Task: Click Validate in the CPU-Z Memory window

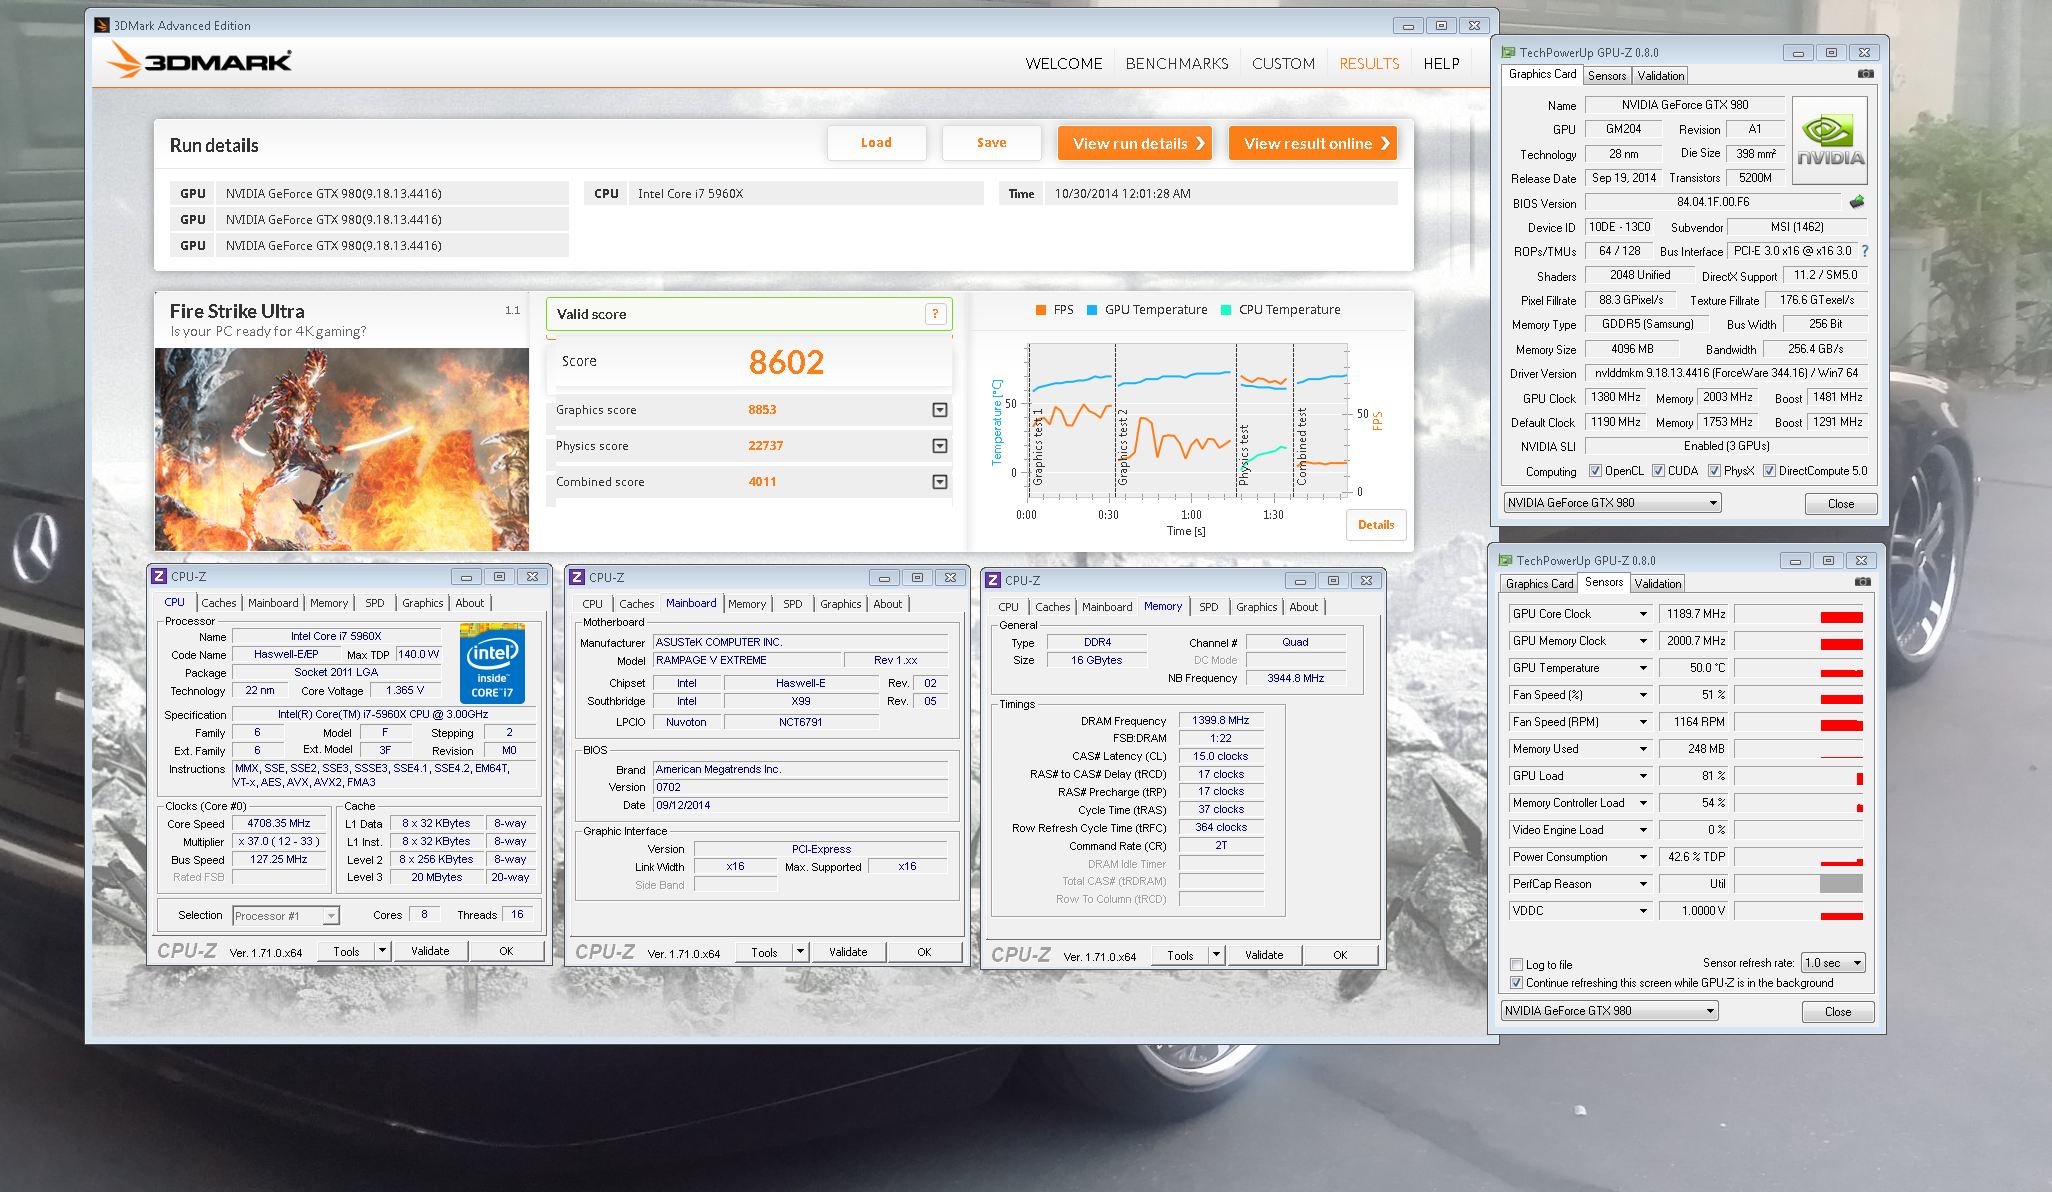Action: point(1264,955)
